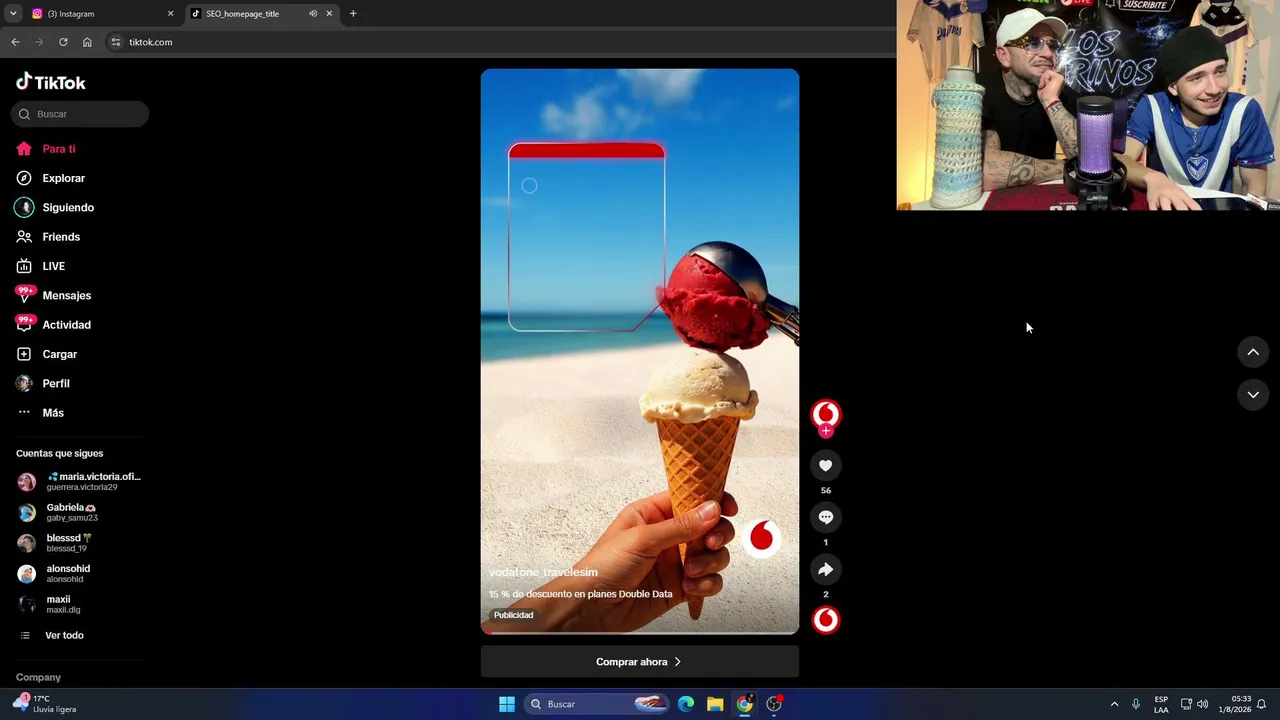Open comments on the Vodafone video

tap(825, 517)
